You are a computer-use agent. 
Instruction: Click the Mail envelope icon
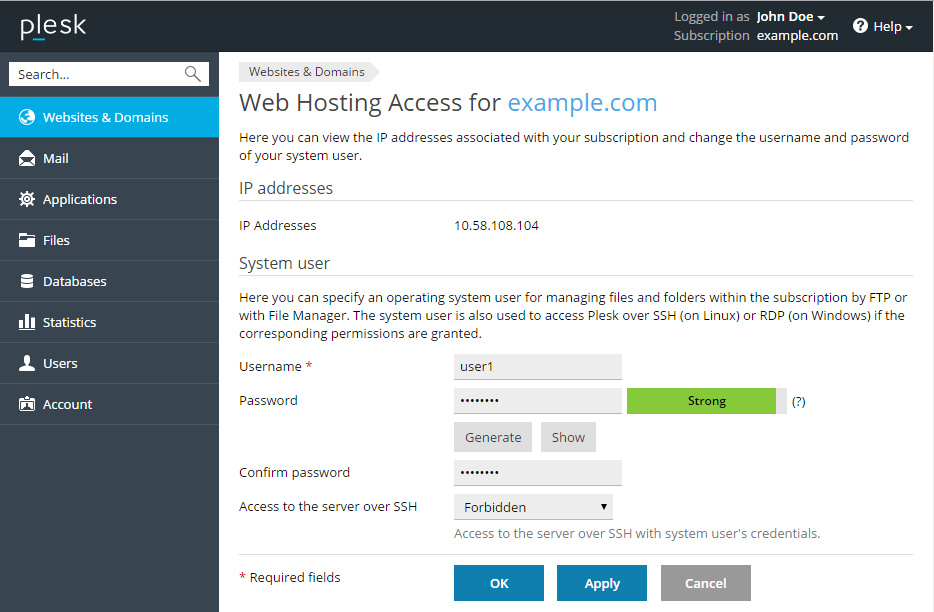coord(27,158)
